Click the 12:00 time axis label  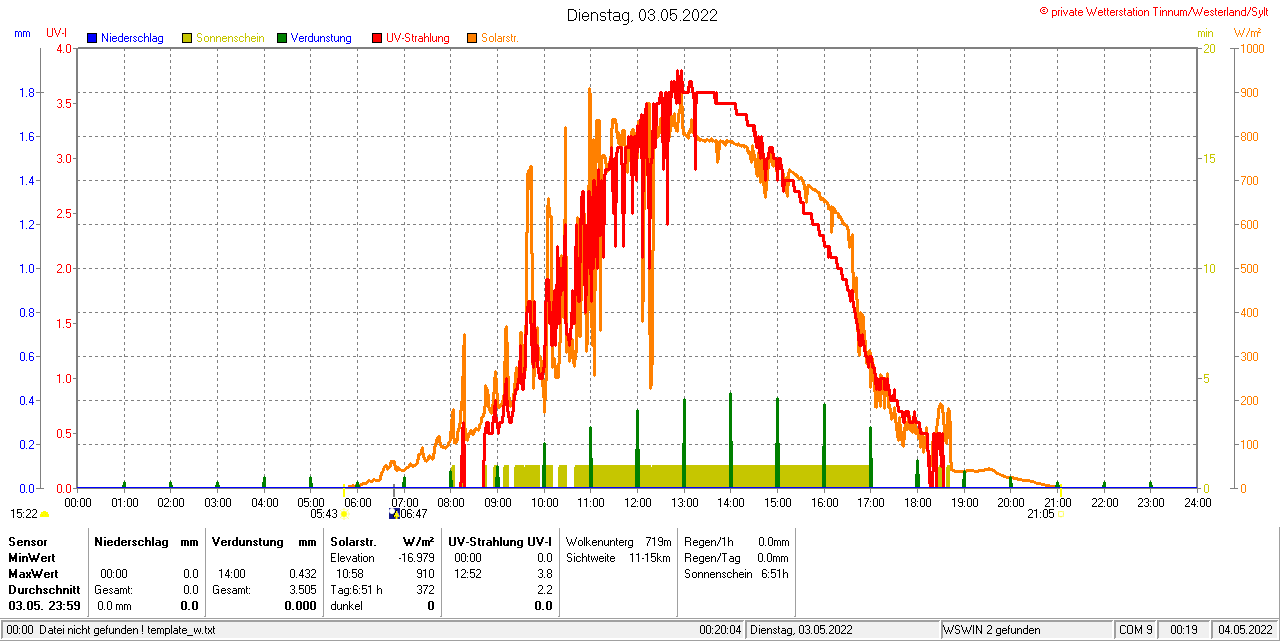637,502
